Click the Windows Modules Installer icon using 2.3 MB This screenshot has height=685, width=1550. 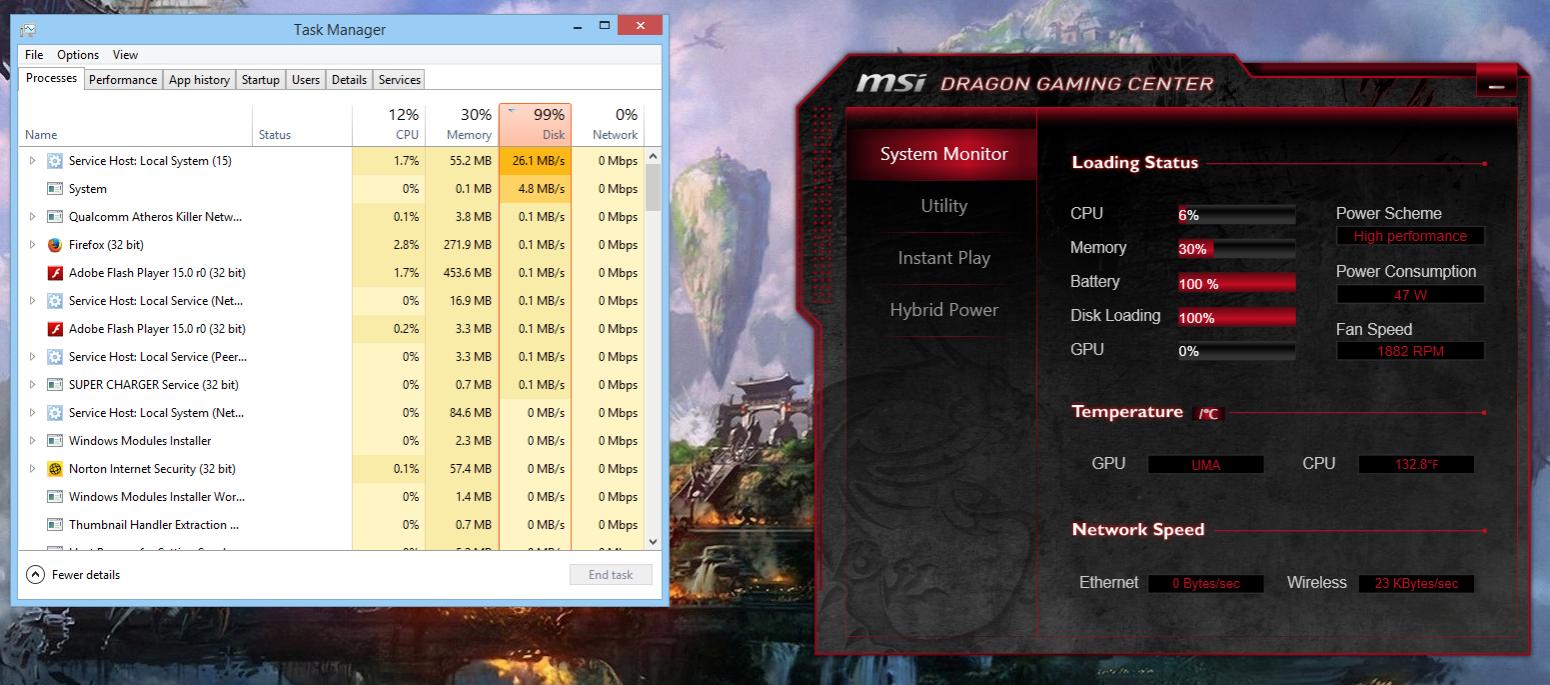(x=55, y=441)
